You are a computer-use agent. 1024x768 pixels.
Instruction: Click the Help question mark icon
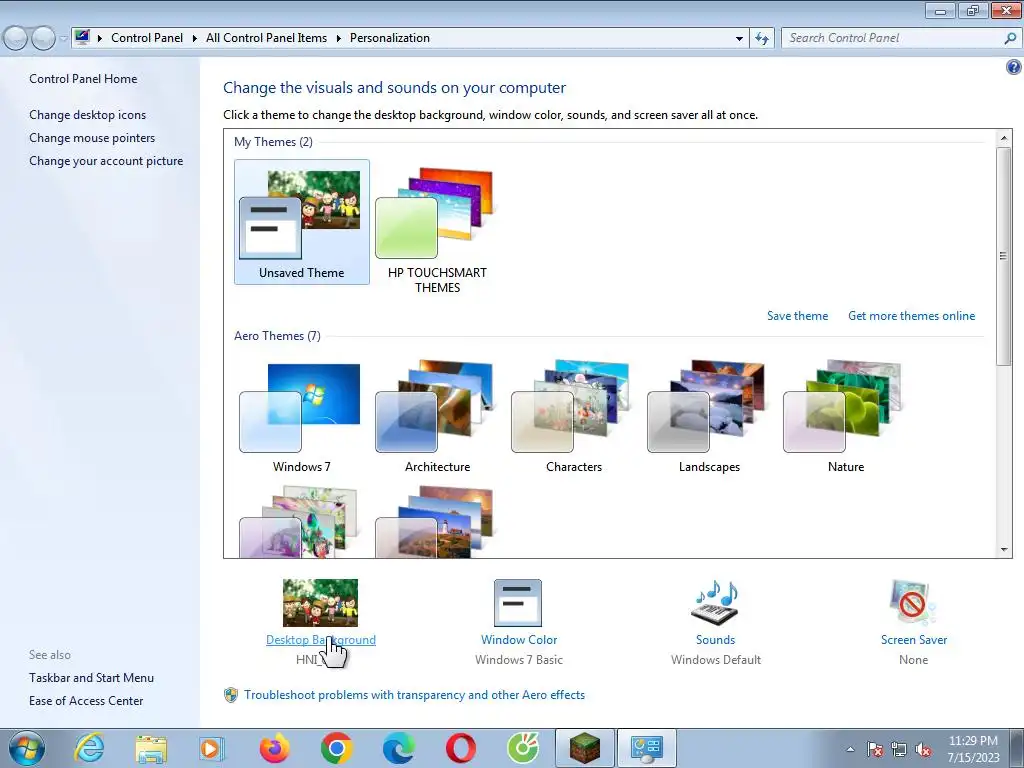point(1014,67)
